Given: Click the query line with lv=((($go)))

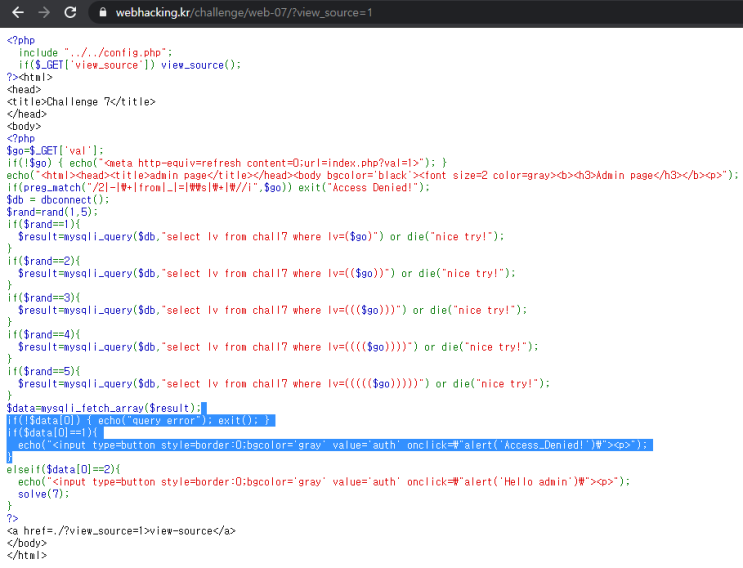Looking at the screenshot, I should pyautogui.click(x=272, y=310).
